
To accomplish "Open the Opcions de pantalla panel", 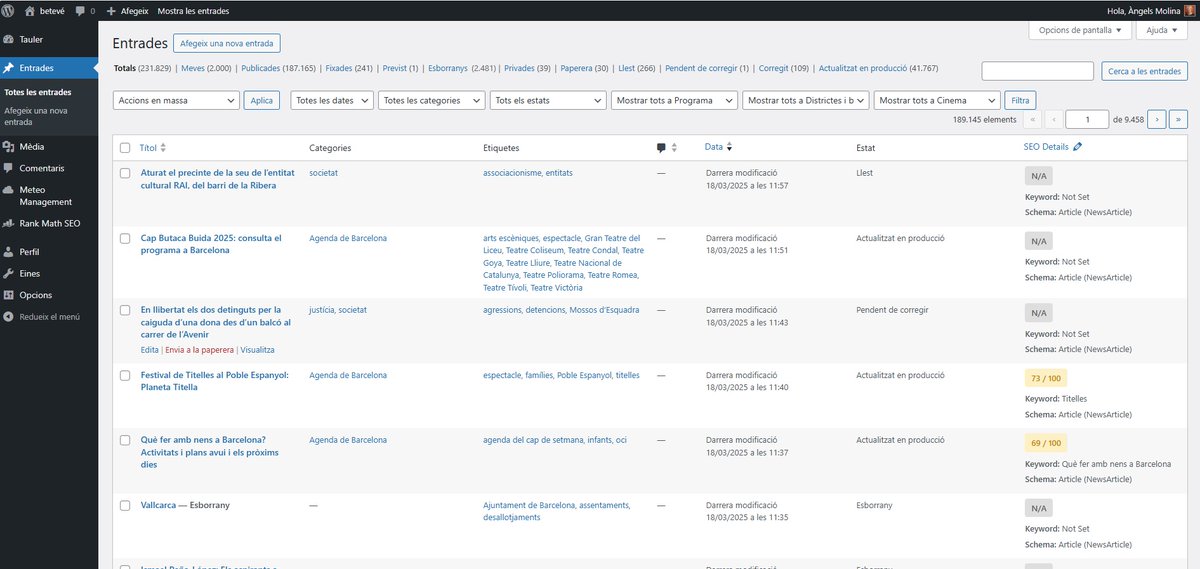I will 1080,30.
